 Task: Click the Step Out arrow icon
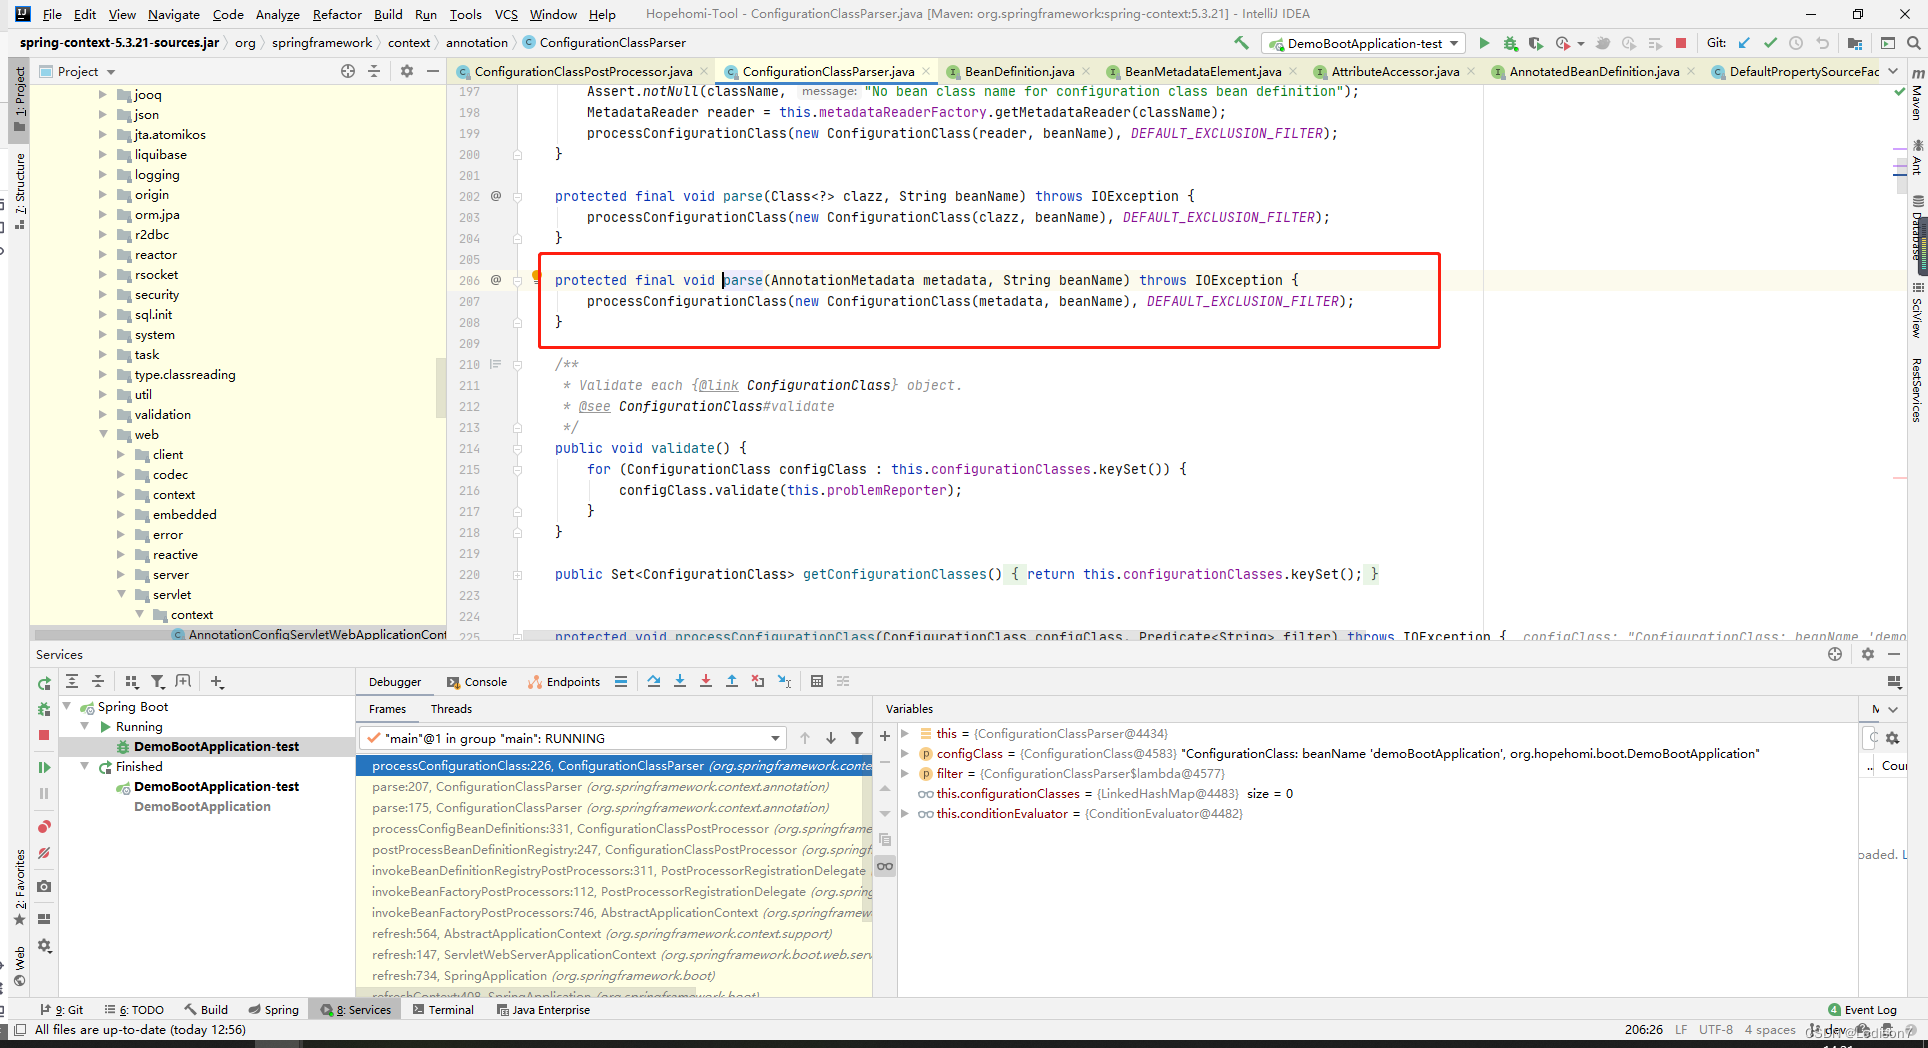click(x=732, y=681)
